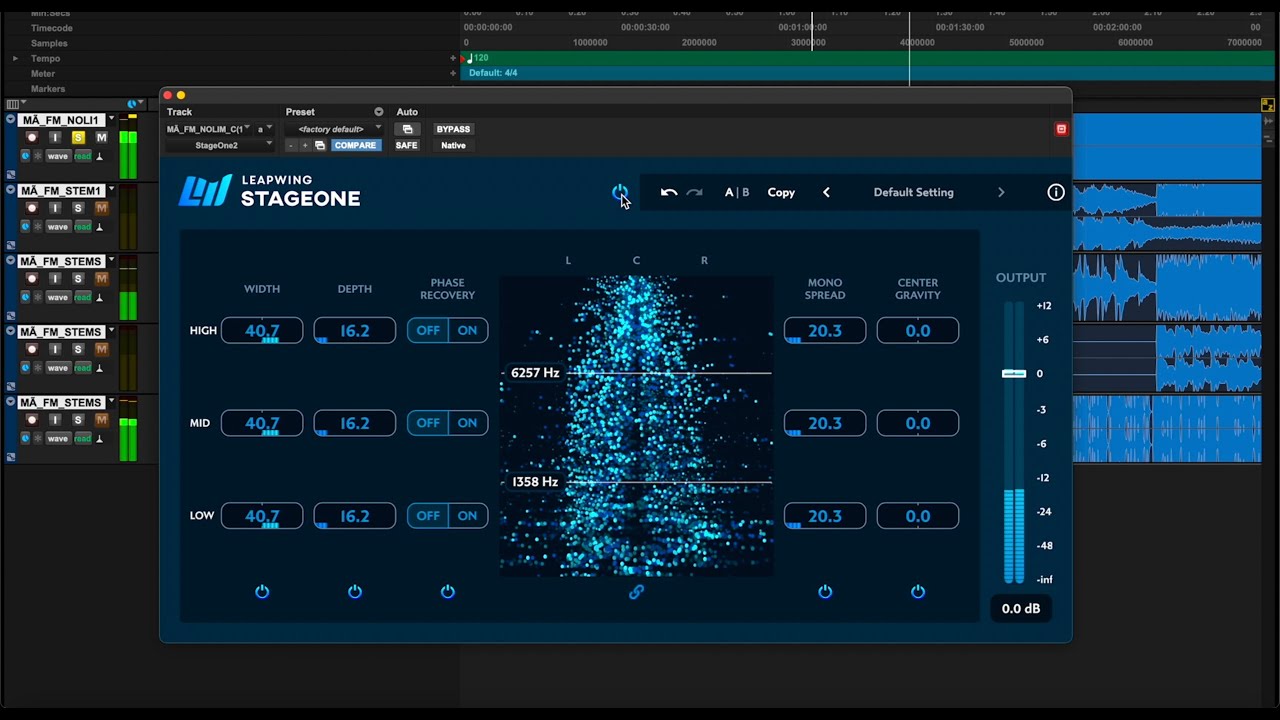
Task: Click the band link chain icon
Action: [x=636, y=592]
